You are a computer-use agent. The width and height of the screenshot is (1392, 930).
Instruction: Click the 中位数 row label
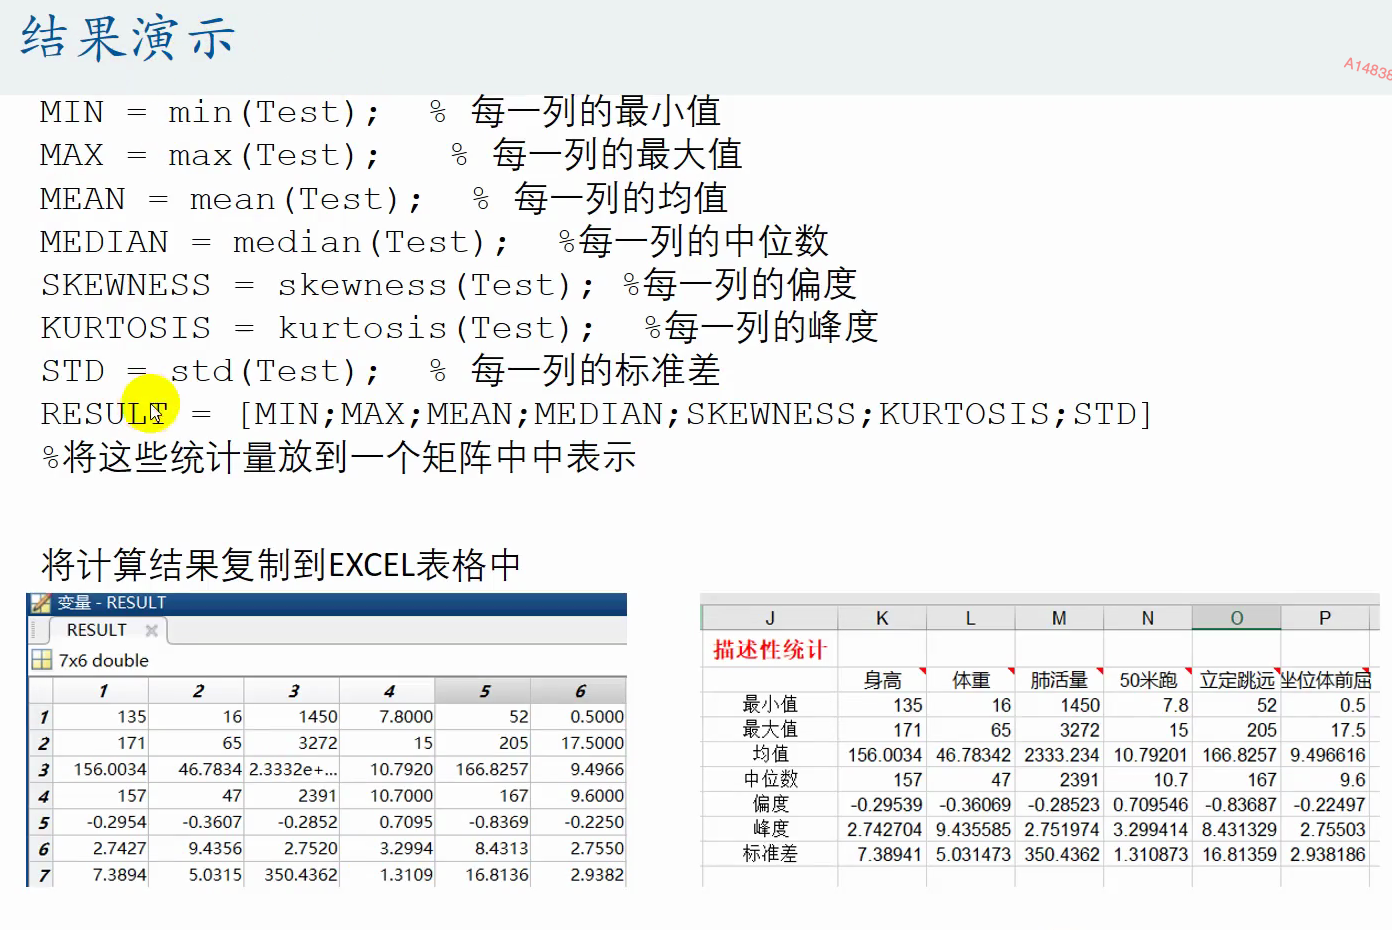coord(770,779)
